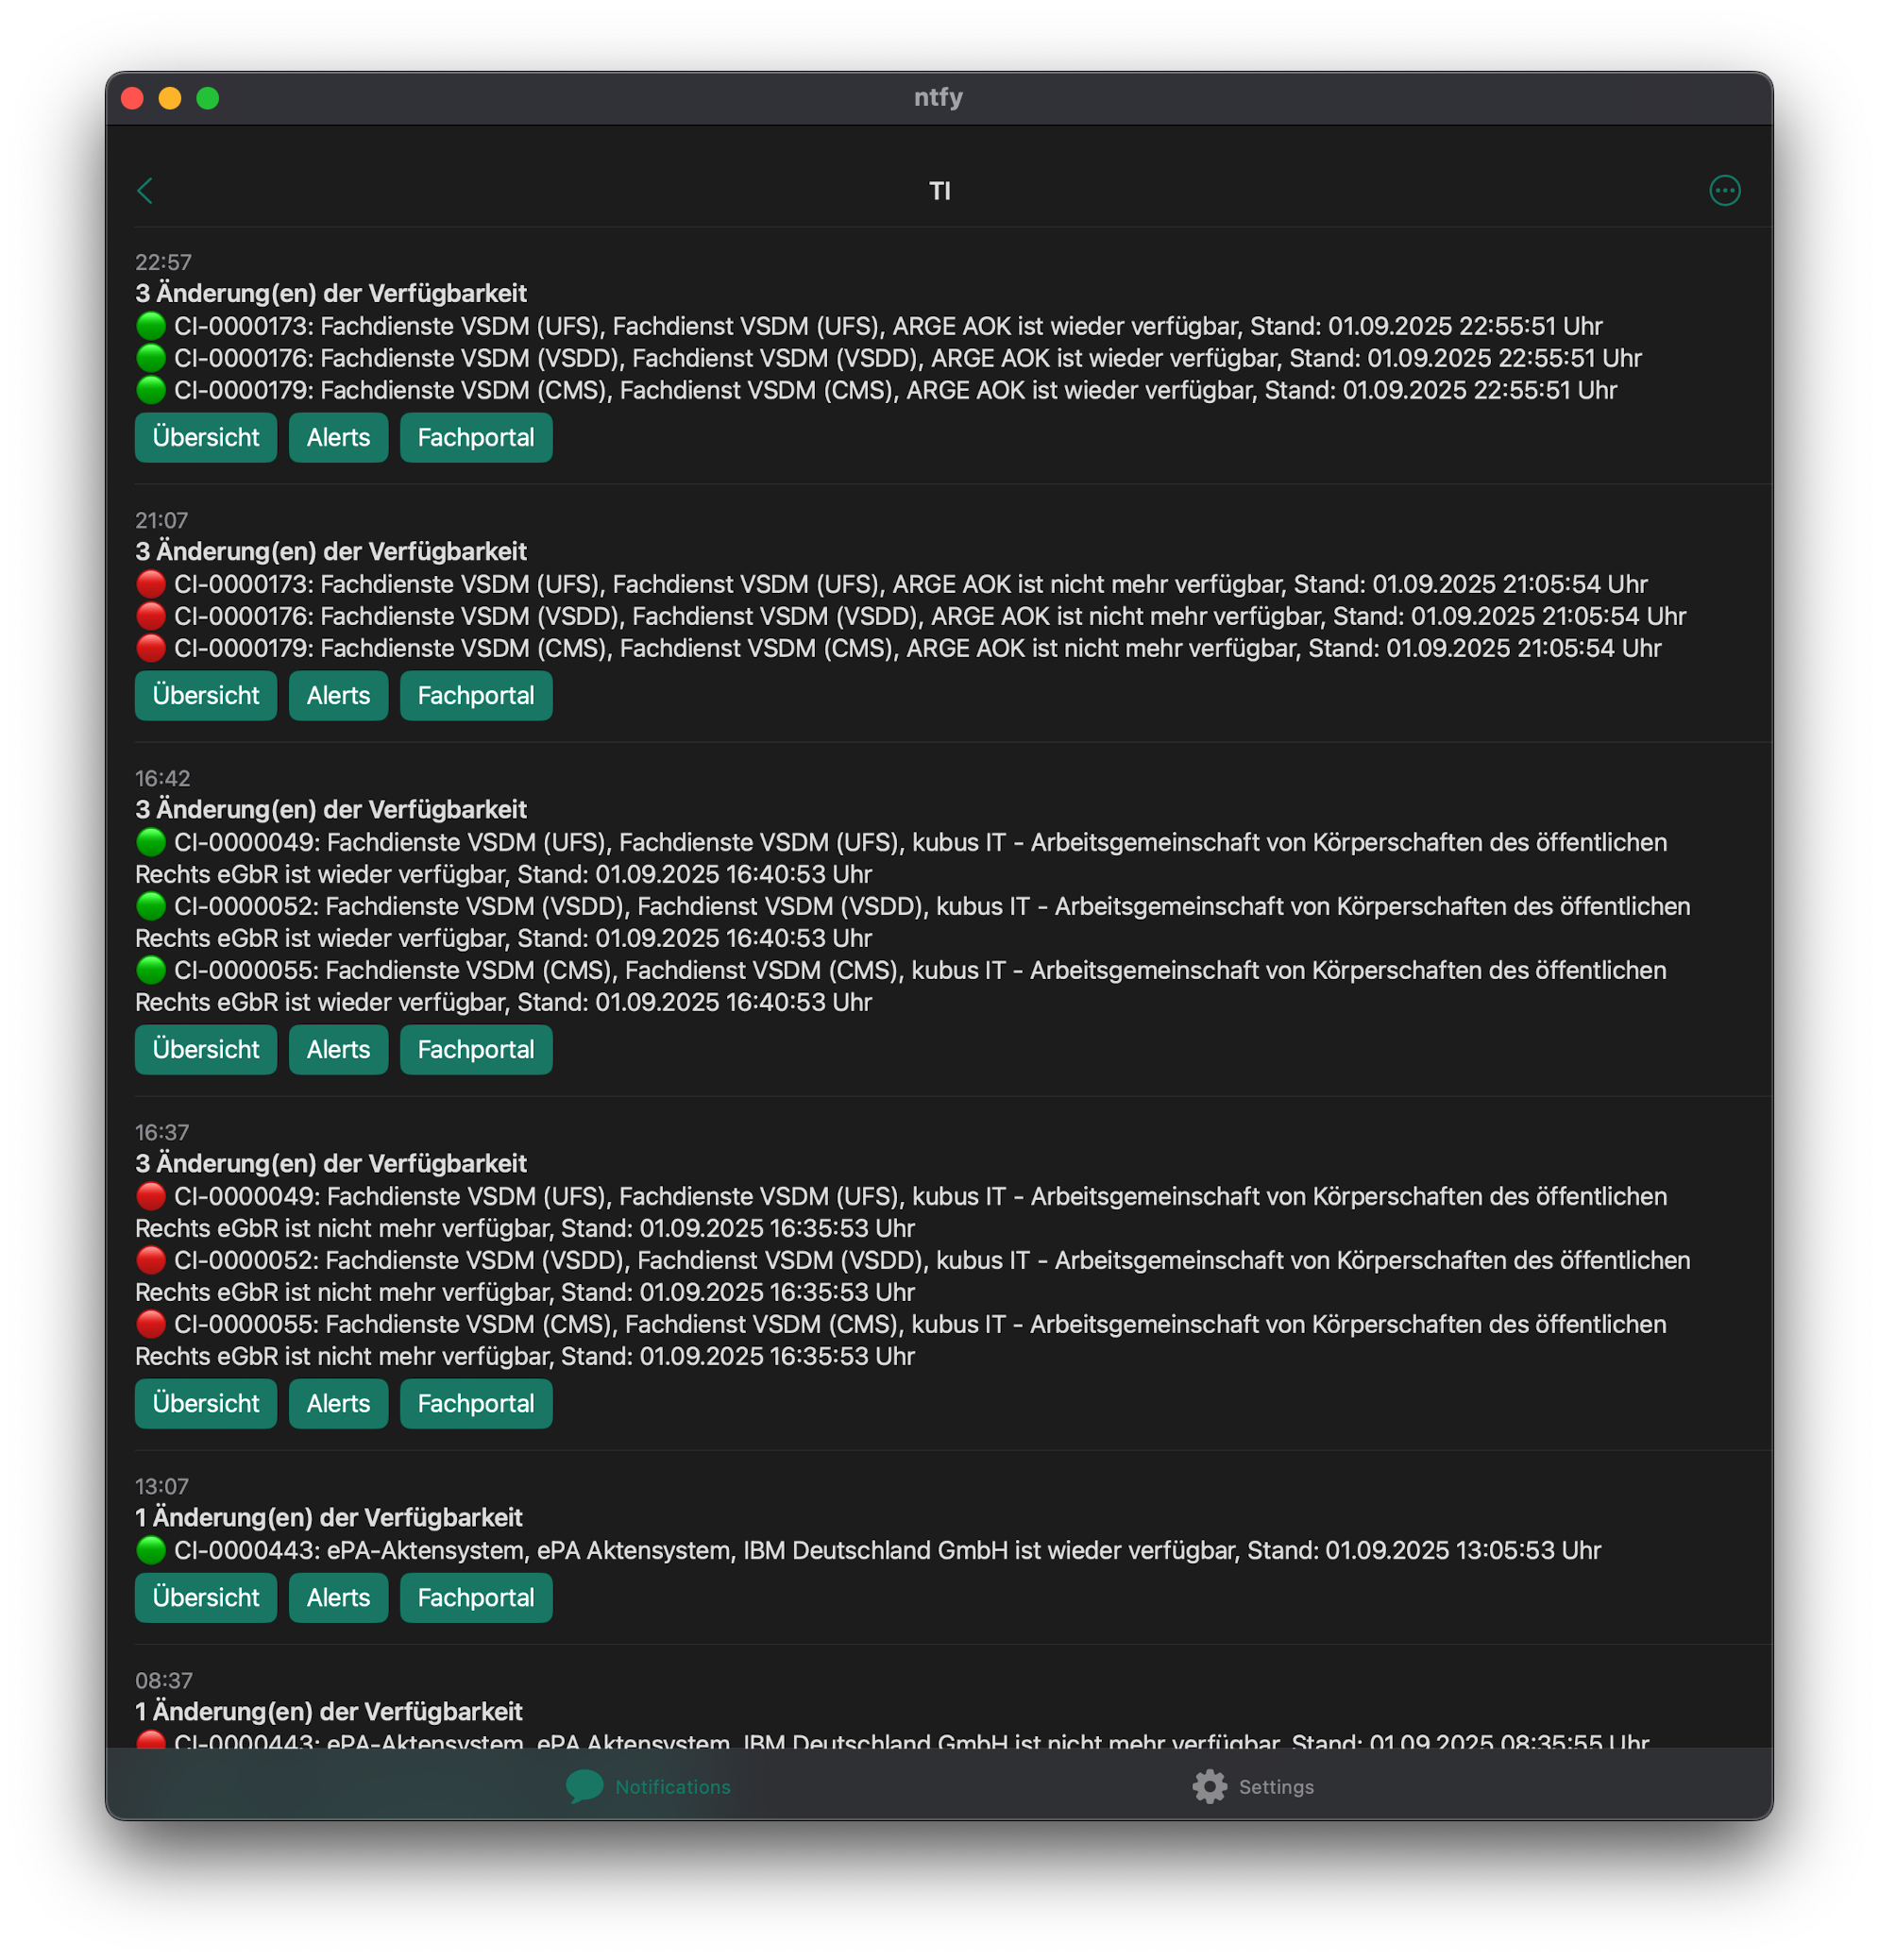The height and width of the screenshot is (1960, 1879).
Task: Click the CI-0000049 wieder verfügbar entry
Action: pyautogui.click(x=900, y=858)
